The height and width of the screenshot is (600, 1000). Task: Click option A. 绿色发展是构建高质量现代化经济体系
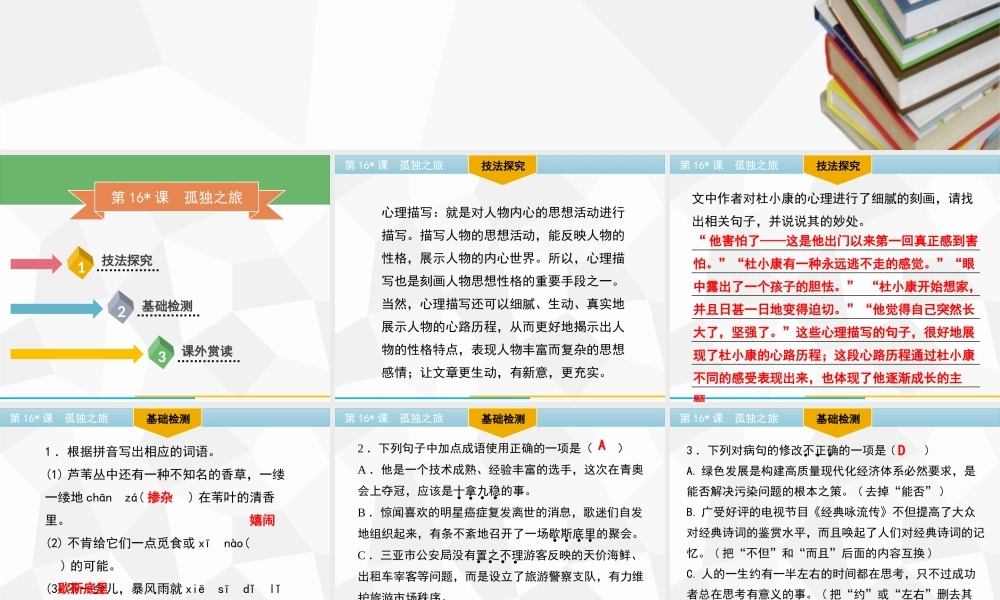pos(831,481)
